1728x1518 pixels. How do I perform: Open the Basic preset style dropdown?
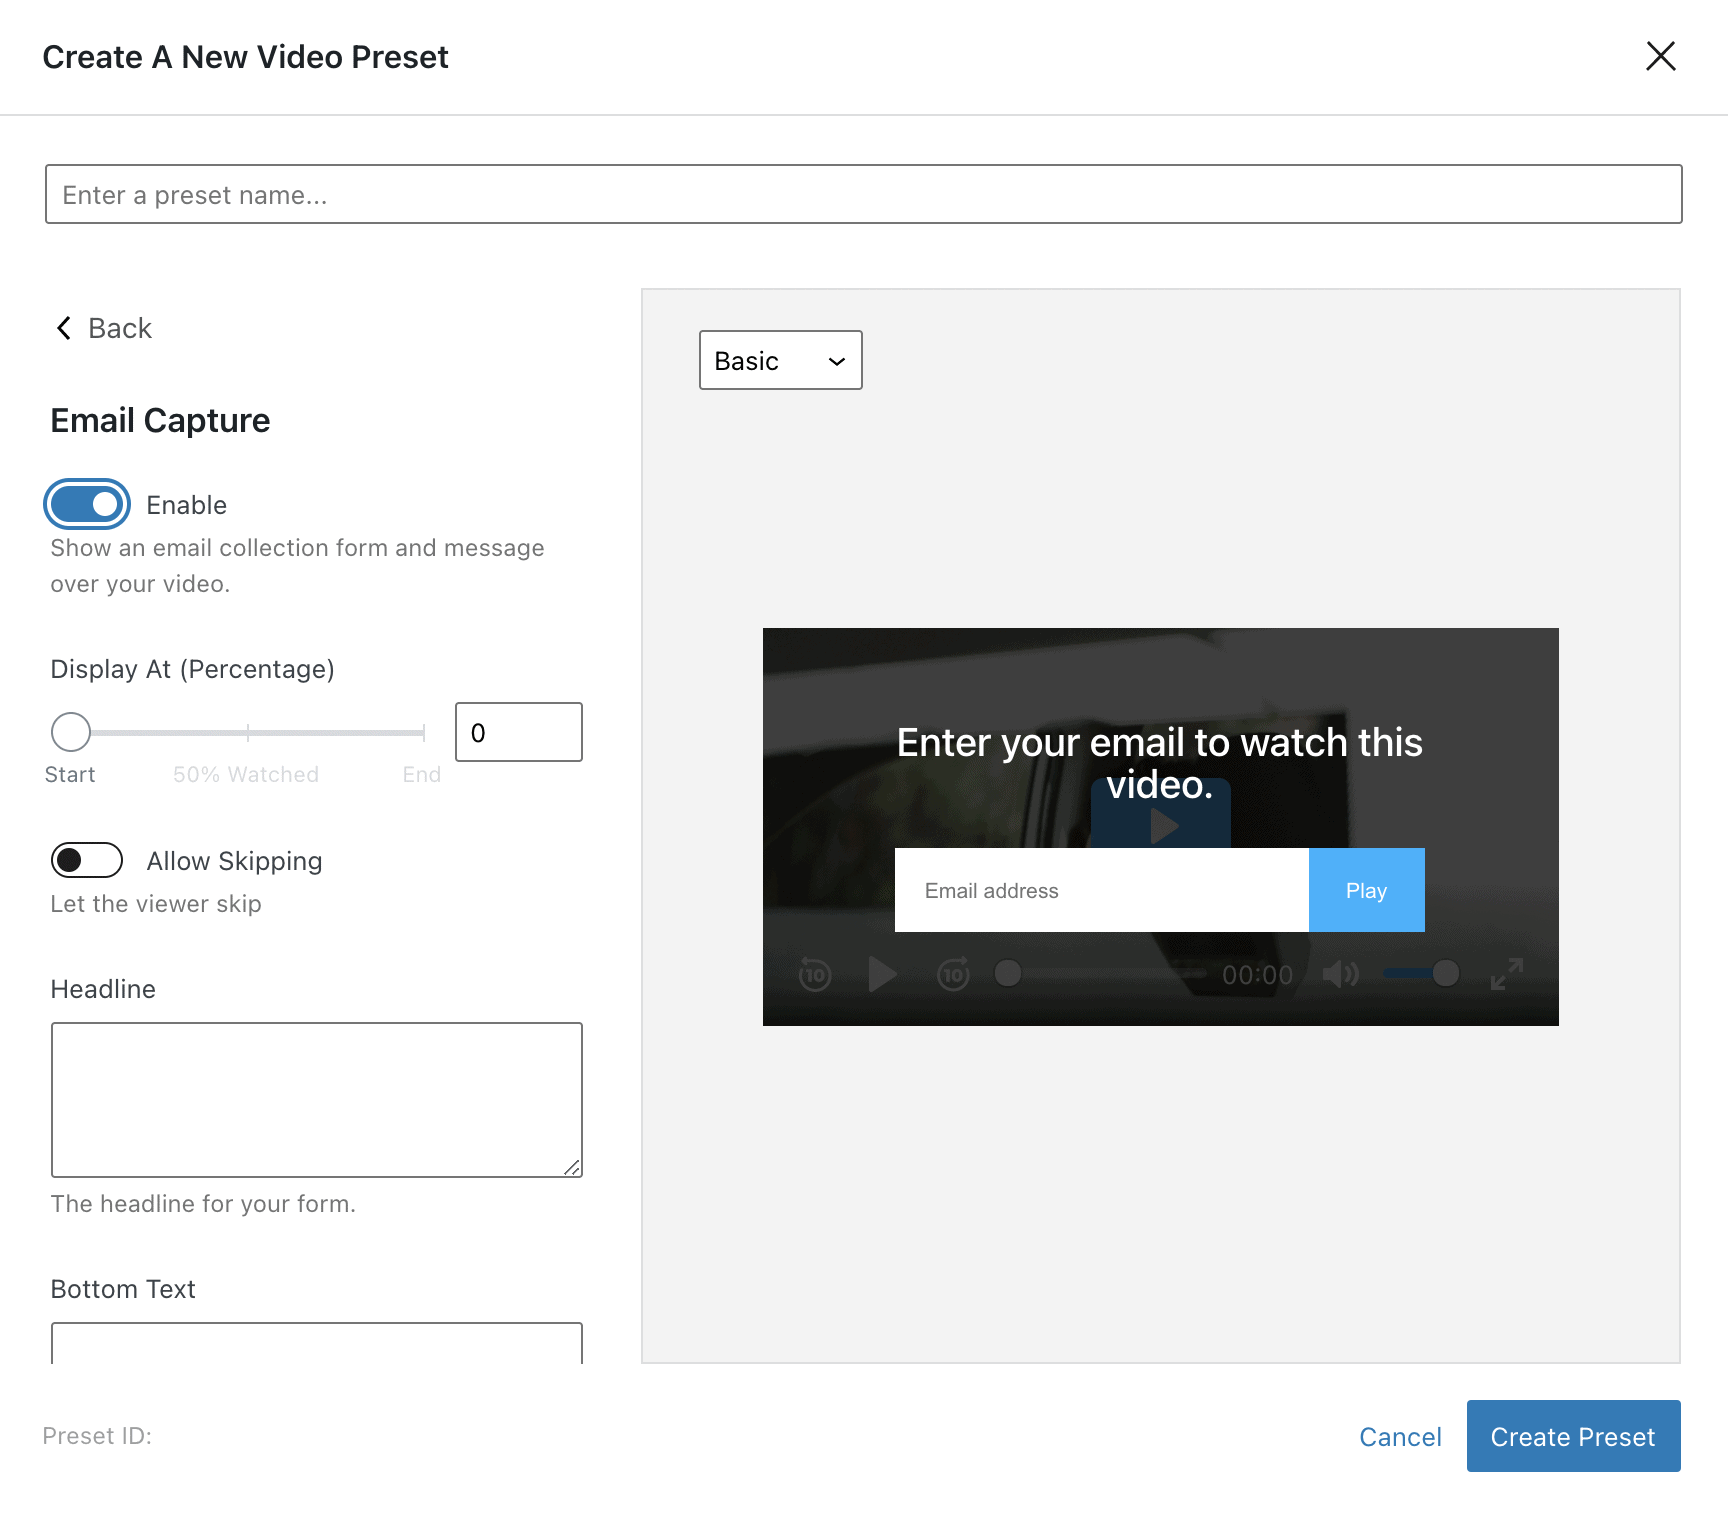(780, 361)
